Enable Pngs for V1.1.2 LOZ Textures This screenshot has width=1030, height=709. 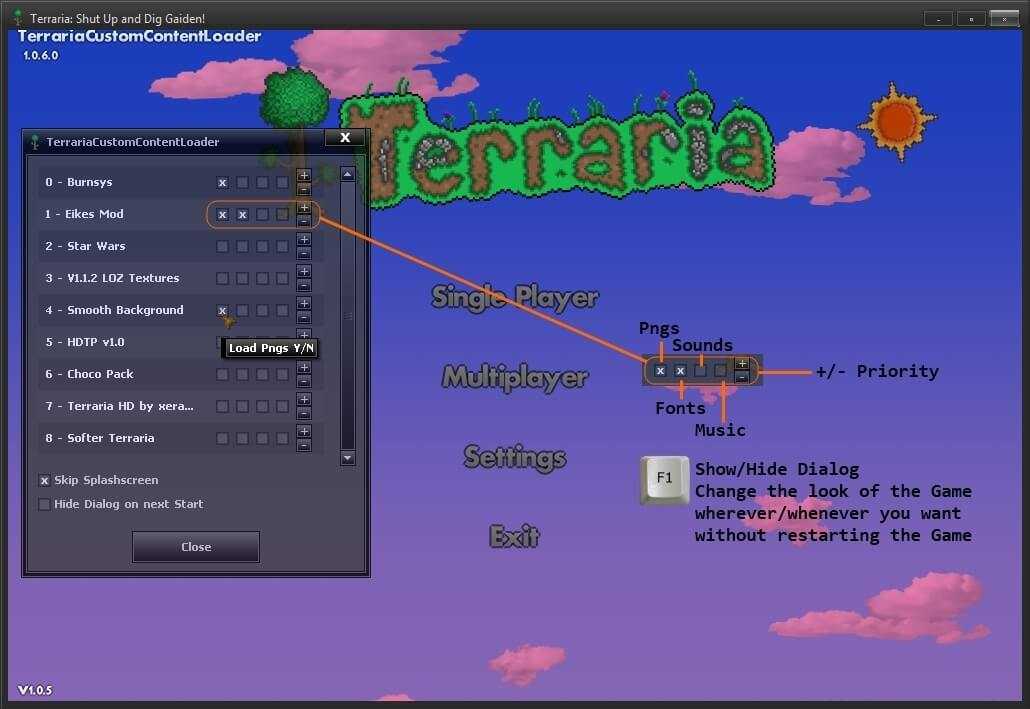click(x=223, y=279)
